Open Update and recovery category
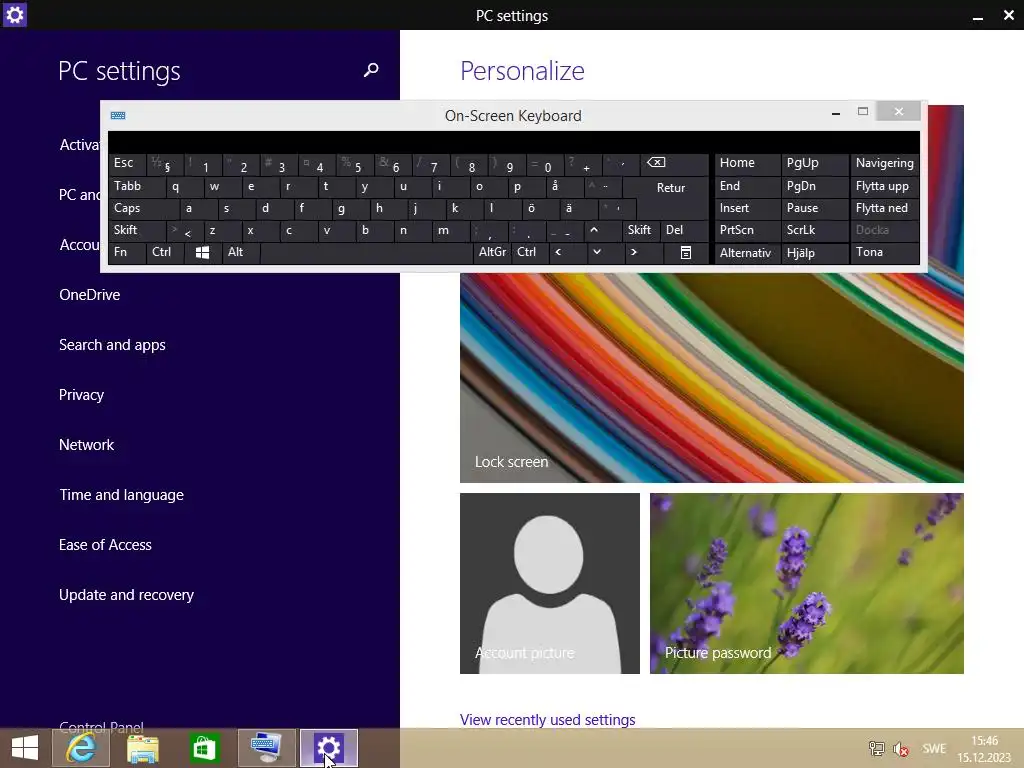1024x768 pixels. pos(126,595)
